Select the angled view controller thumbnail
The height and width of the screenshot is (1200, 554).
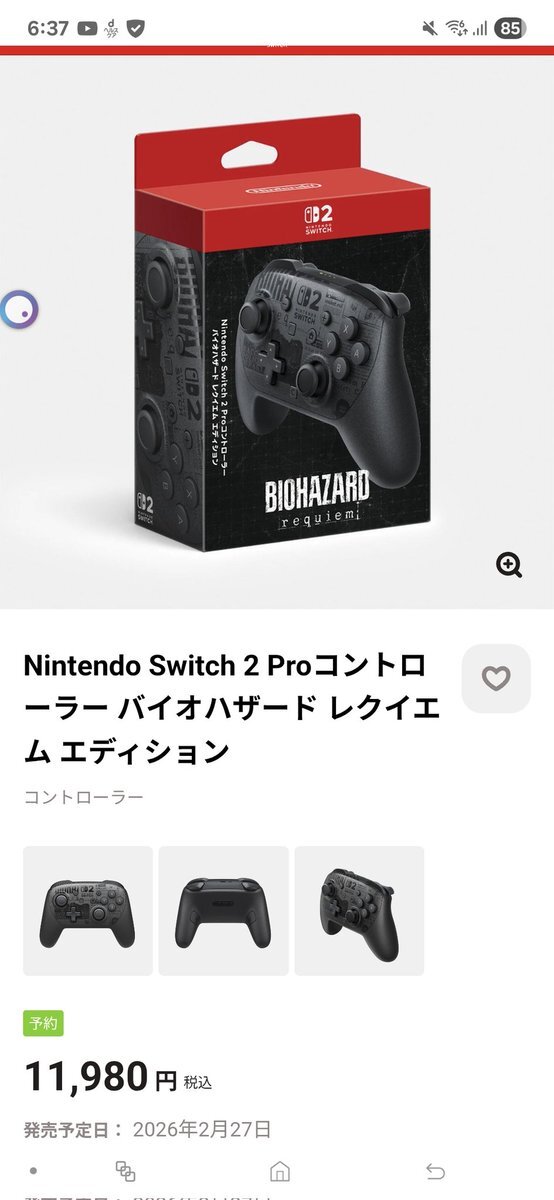click(x=359, y=911)
